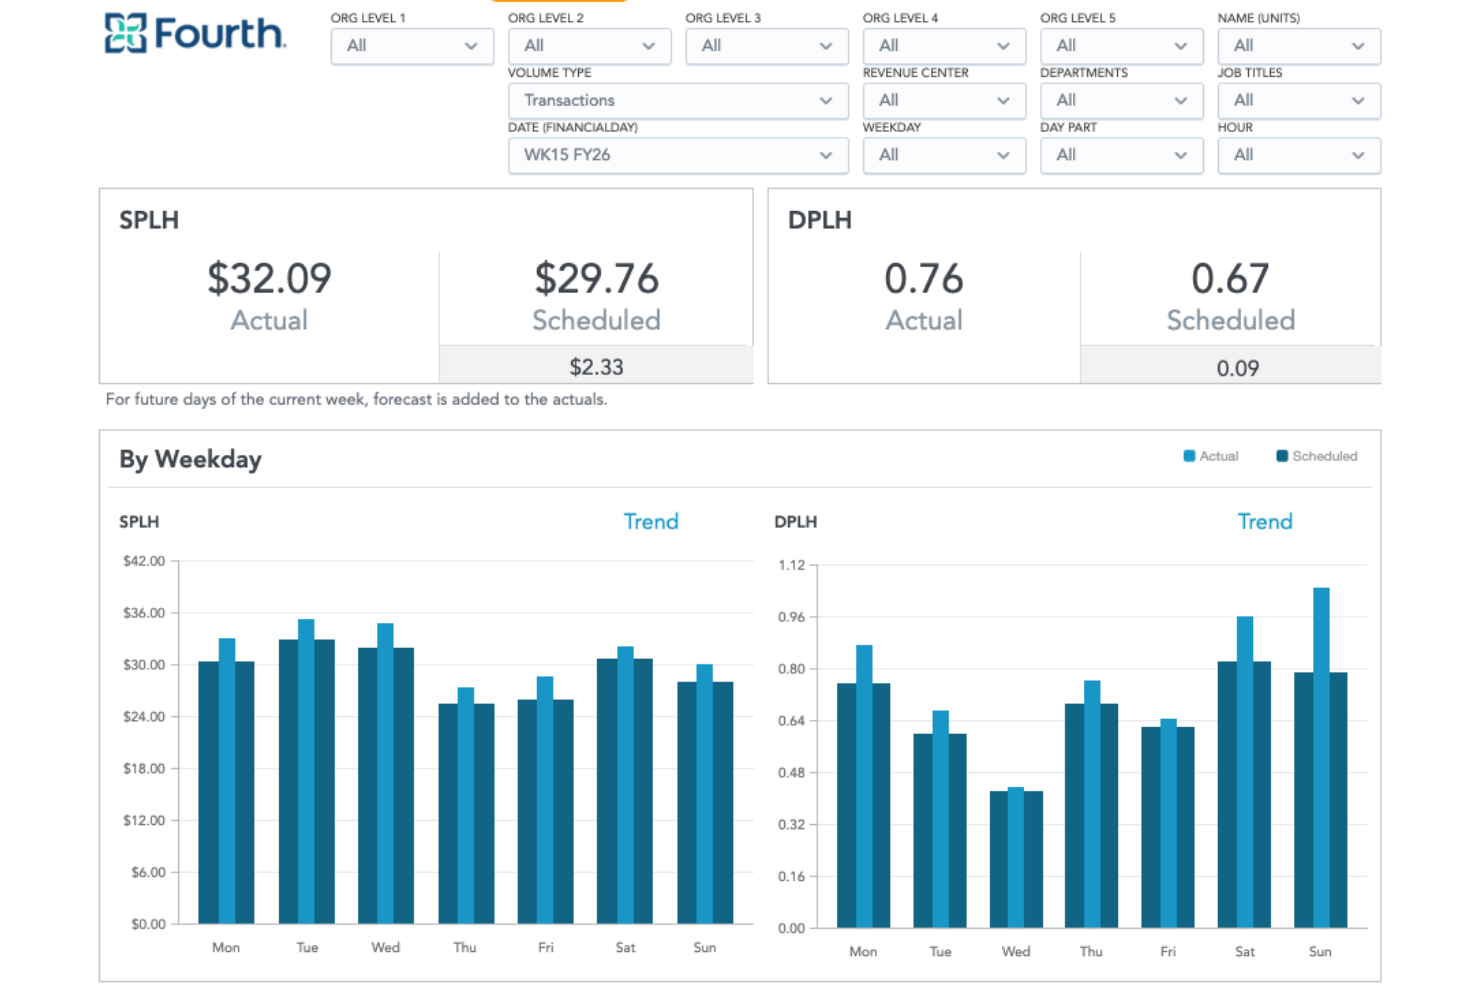The width and height of the screenshot is (1480, 987).
Task: Click the Fri actual bar in DPLH chart
Action: (x=1168, y=823)
